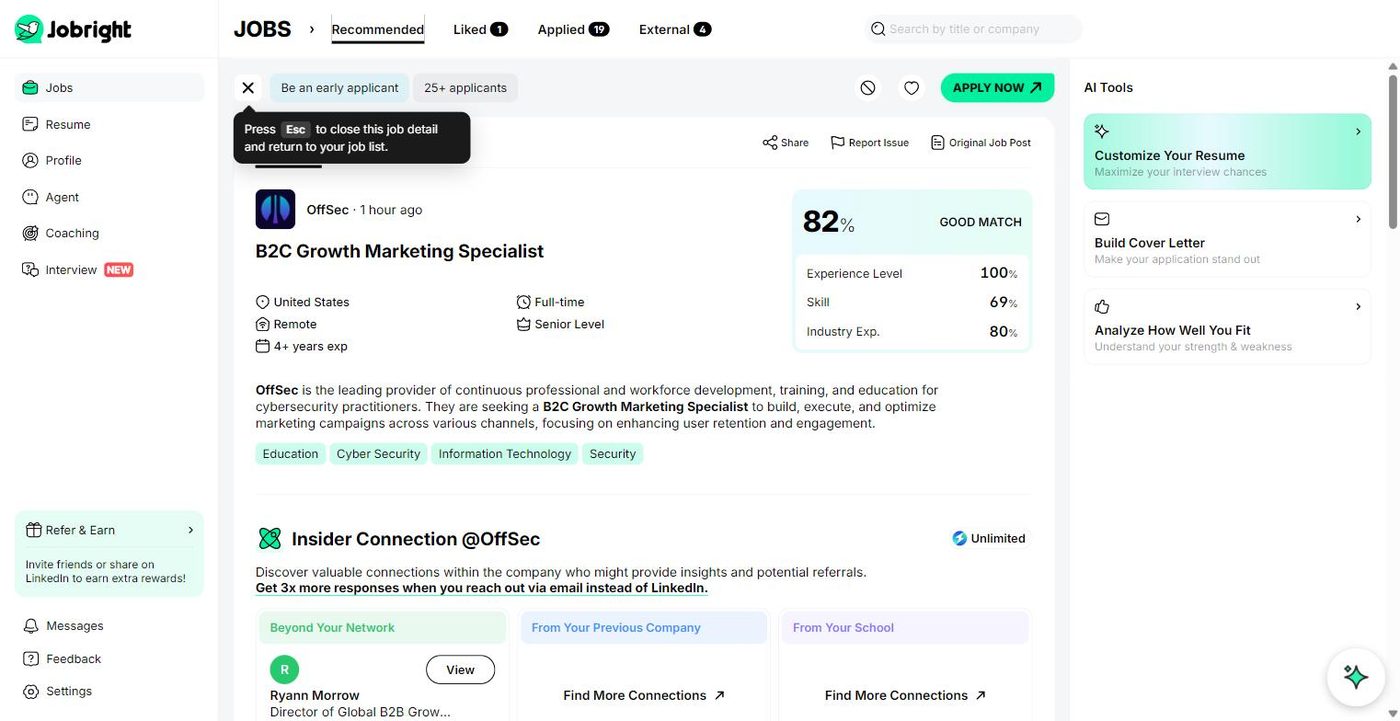The width and height of the screenshot is (1400, 721).
Task: Switch to the Recommended tab
Action: pos(378,29)
